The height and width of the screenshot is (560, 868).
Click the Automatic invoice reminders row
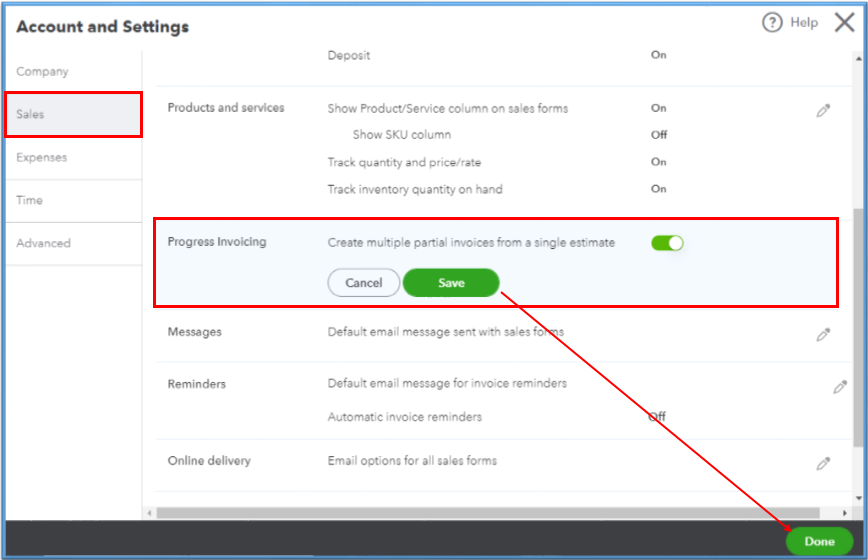coord(405,417)
